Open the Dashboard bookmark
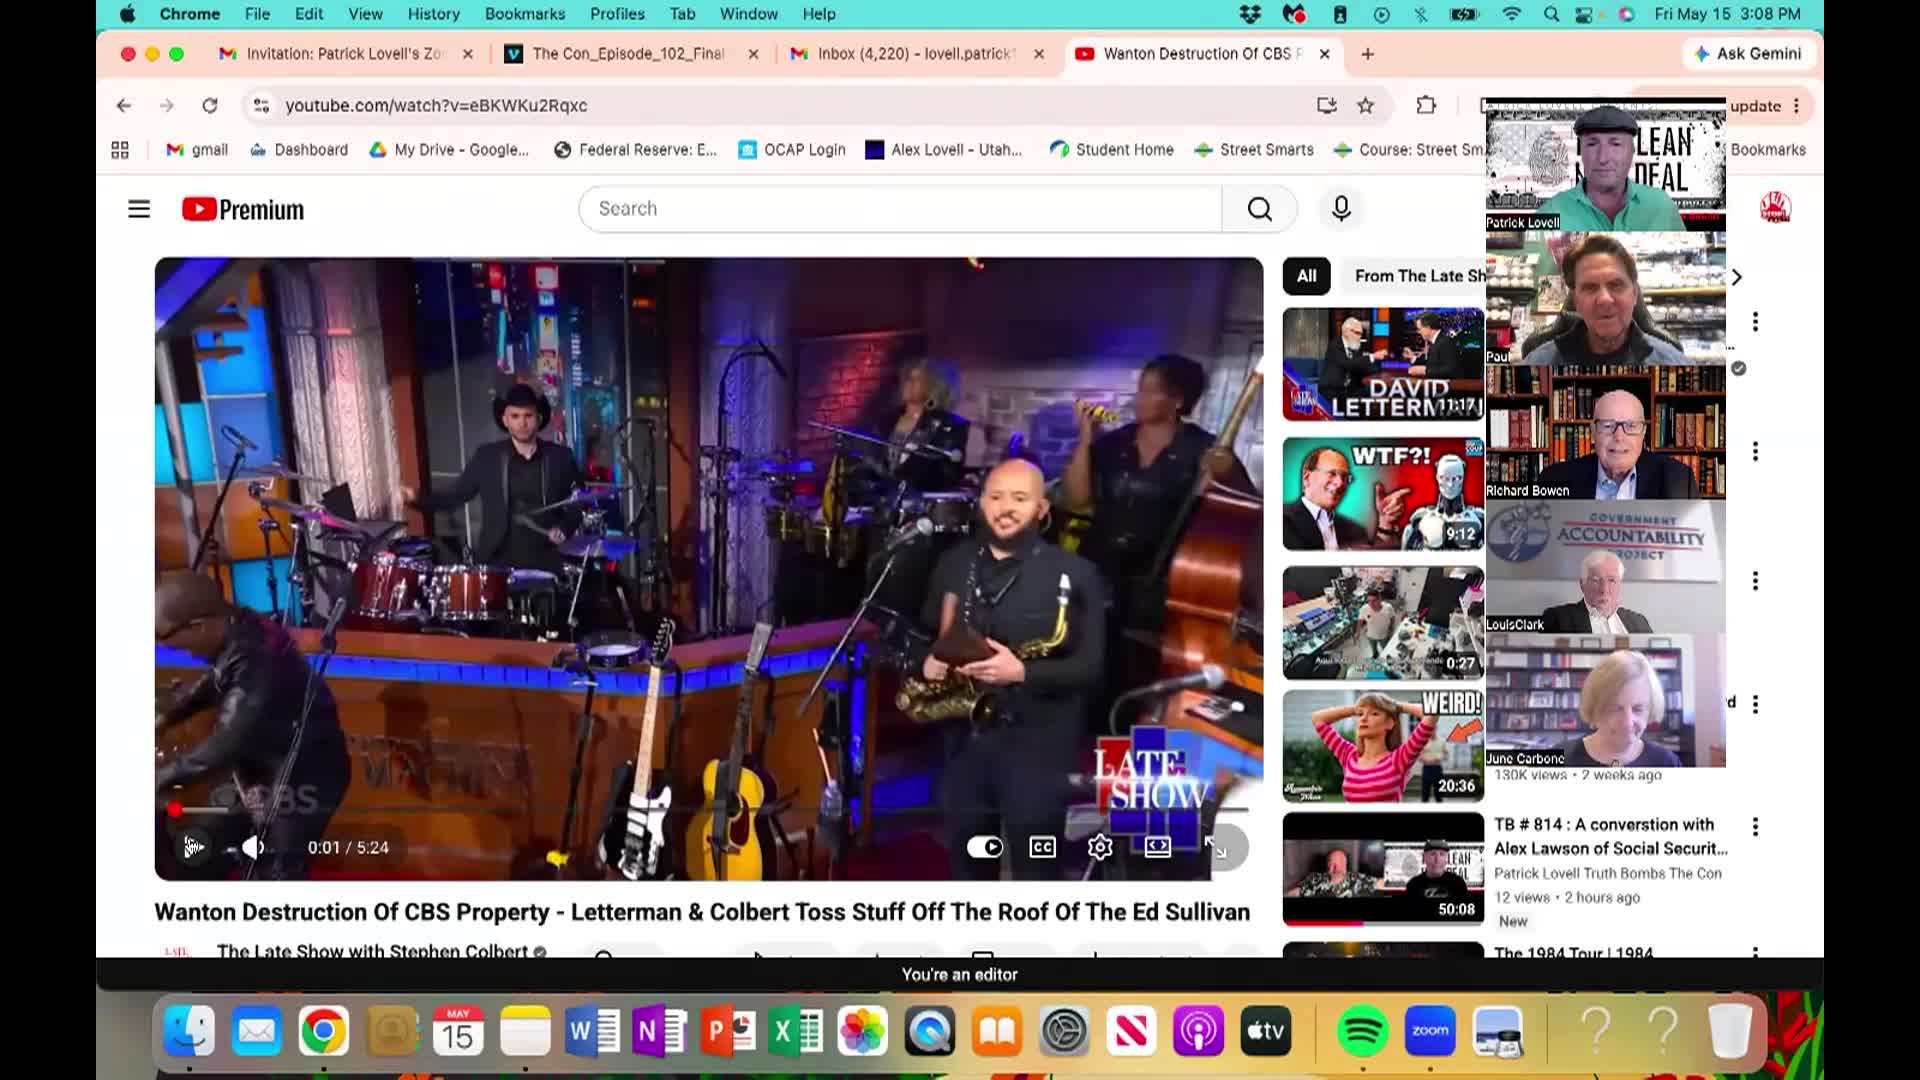The width and height of the screenshot is (1920, 1080). 299,150
